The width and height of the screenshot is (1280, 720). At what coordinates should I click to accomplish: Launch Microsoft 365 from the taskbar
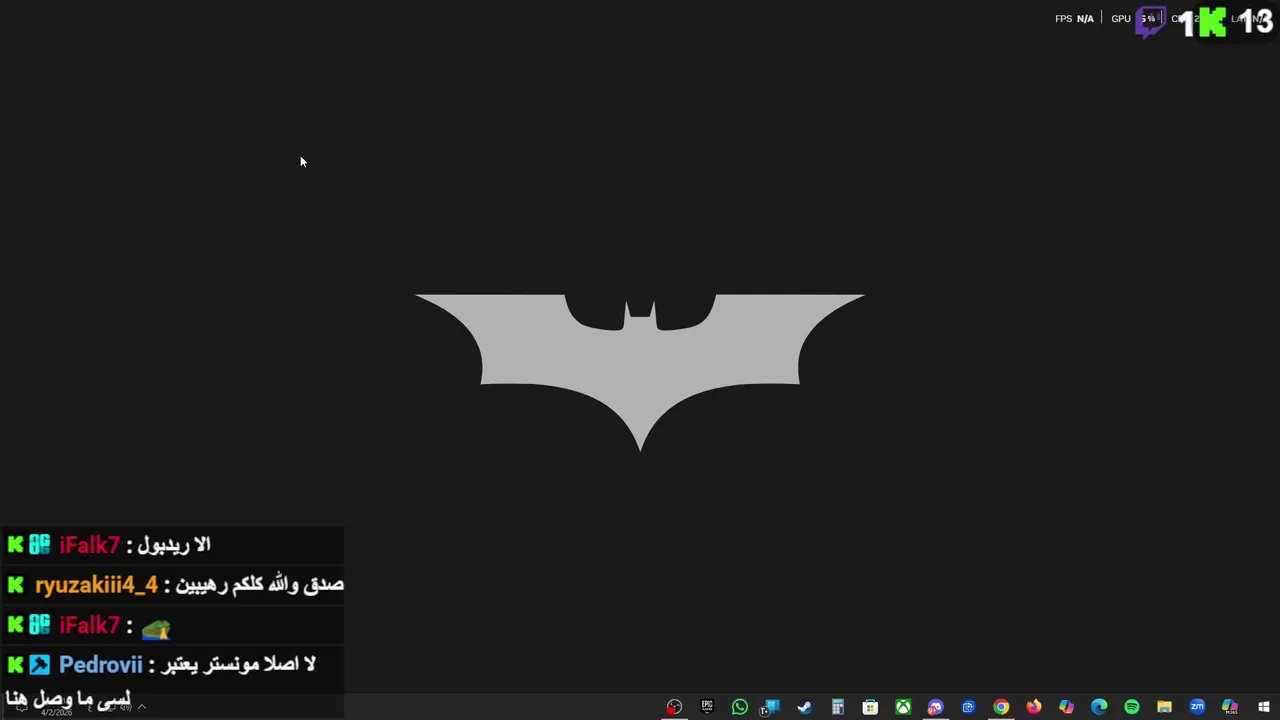(1230, 707)
